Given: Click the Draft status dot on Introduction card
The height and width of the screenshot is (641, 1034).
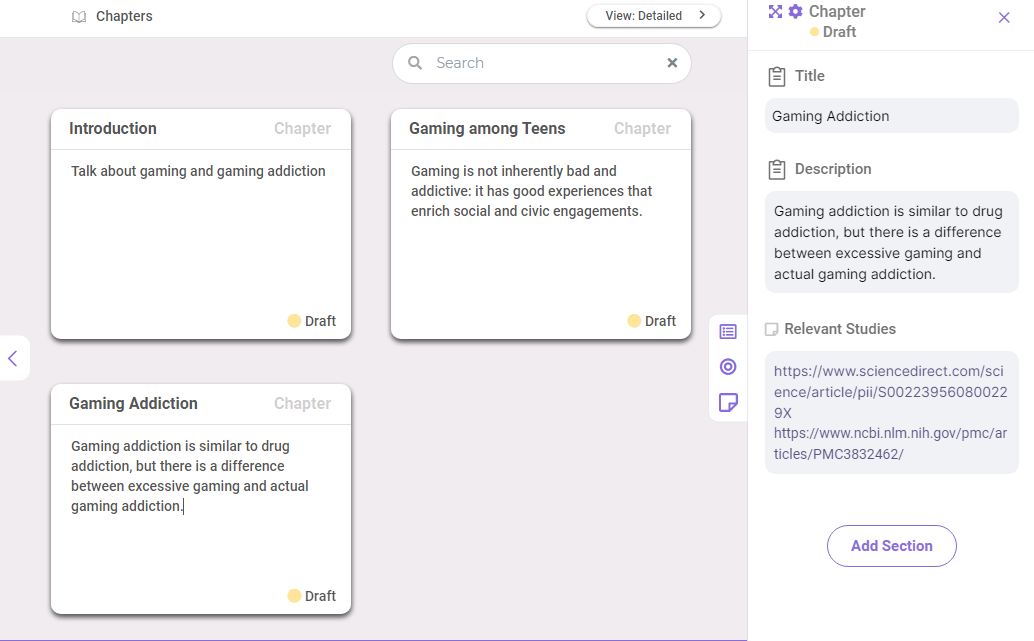Looking at the screenshot, I should click(294, 321).
